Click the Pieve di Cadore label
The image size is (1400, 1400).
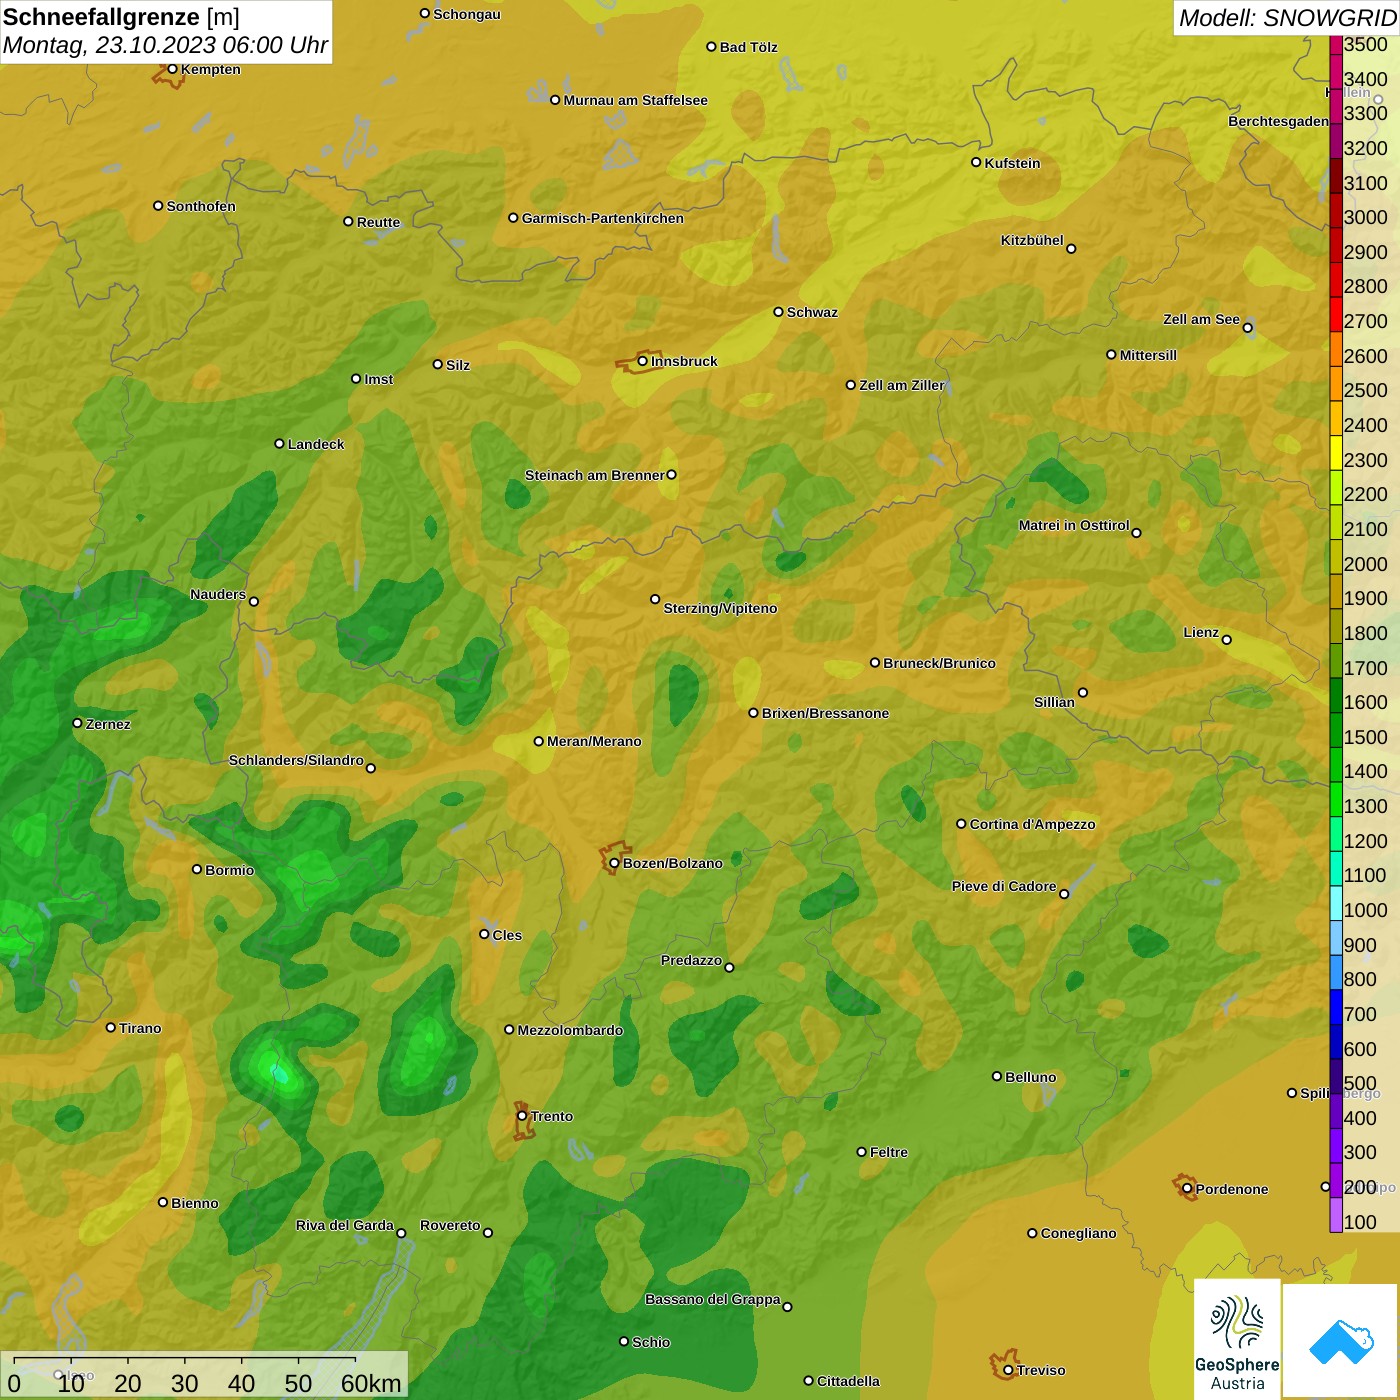pyautogui.click(x=1004, y=886)
